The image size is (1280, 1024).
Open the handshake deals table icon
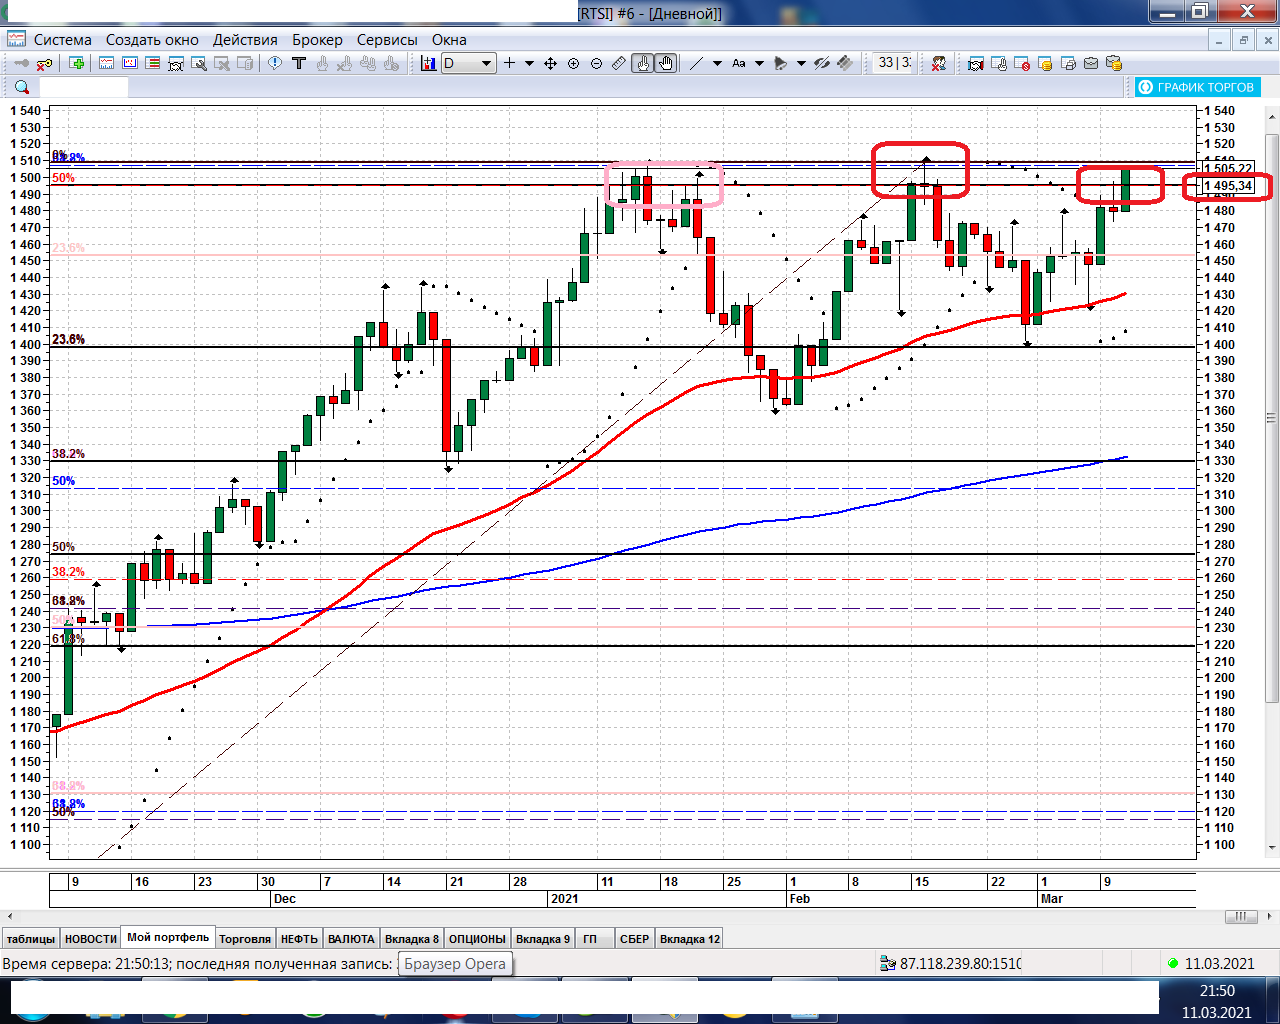pyautogui.click(x=975, y=63)
